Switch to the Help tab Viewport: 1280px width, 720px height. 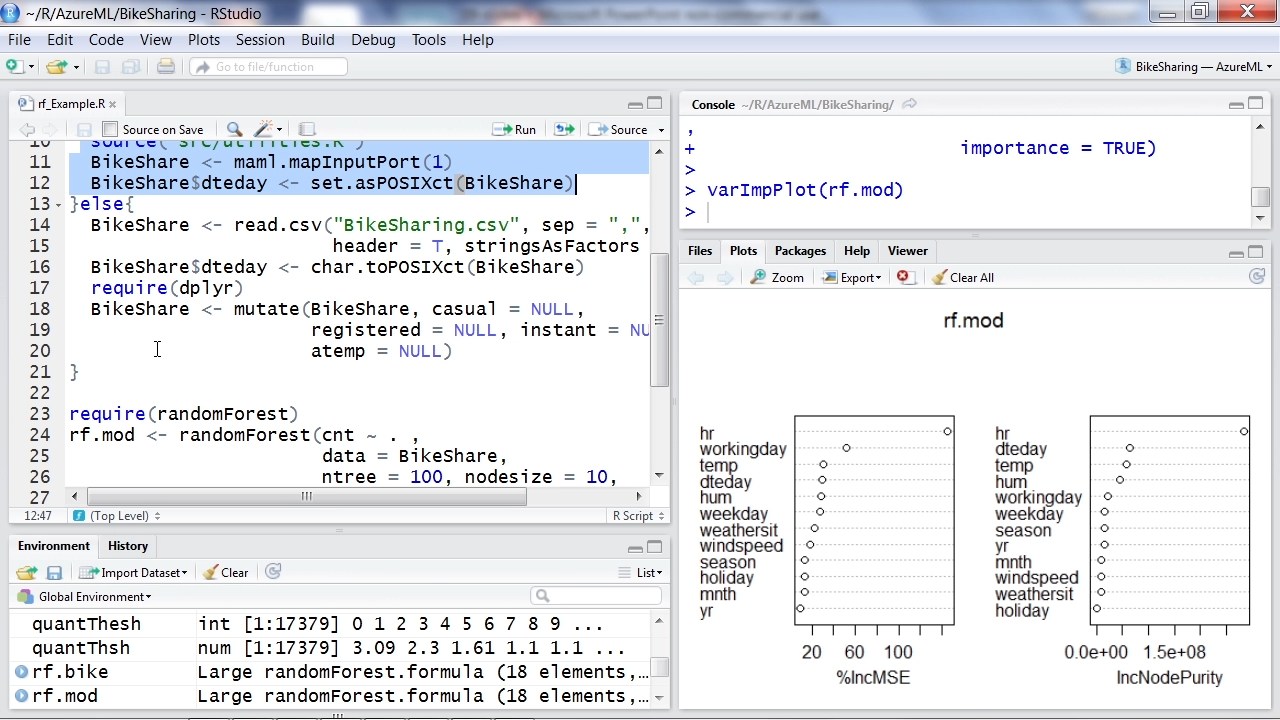[857, 251]
